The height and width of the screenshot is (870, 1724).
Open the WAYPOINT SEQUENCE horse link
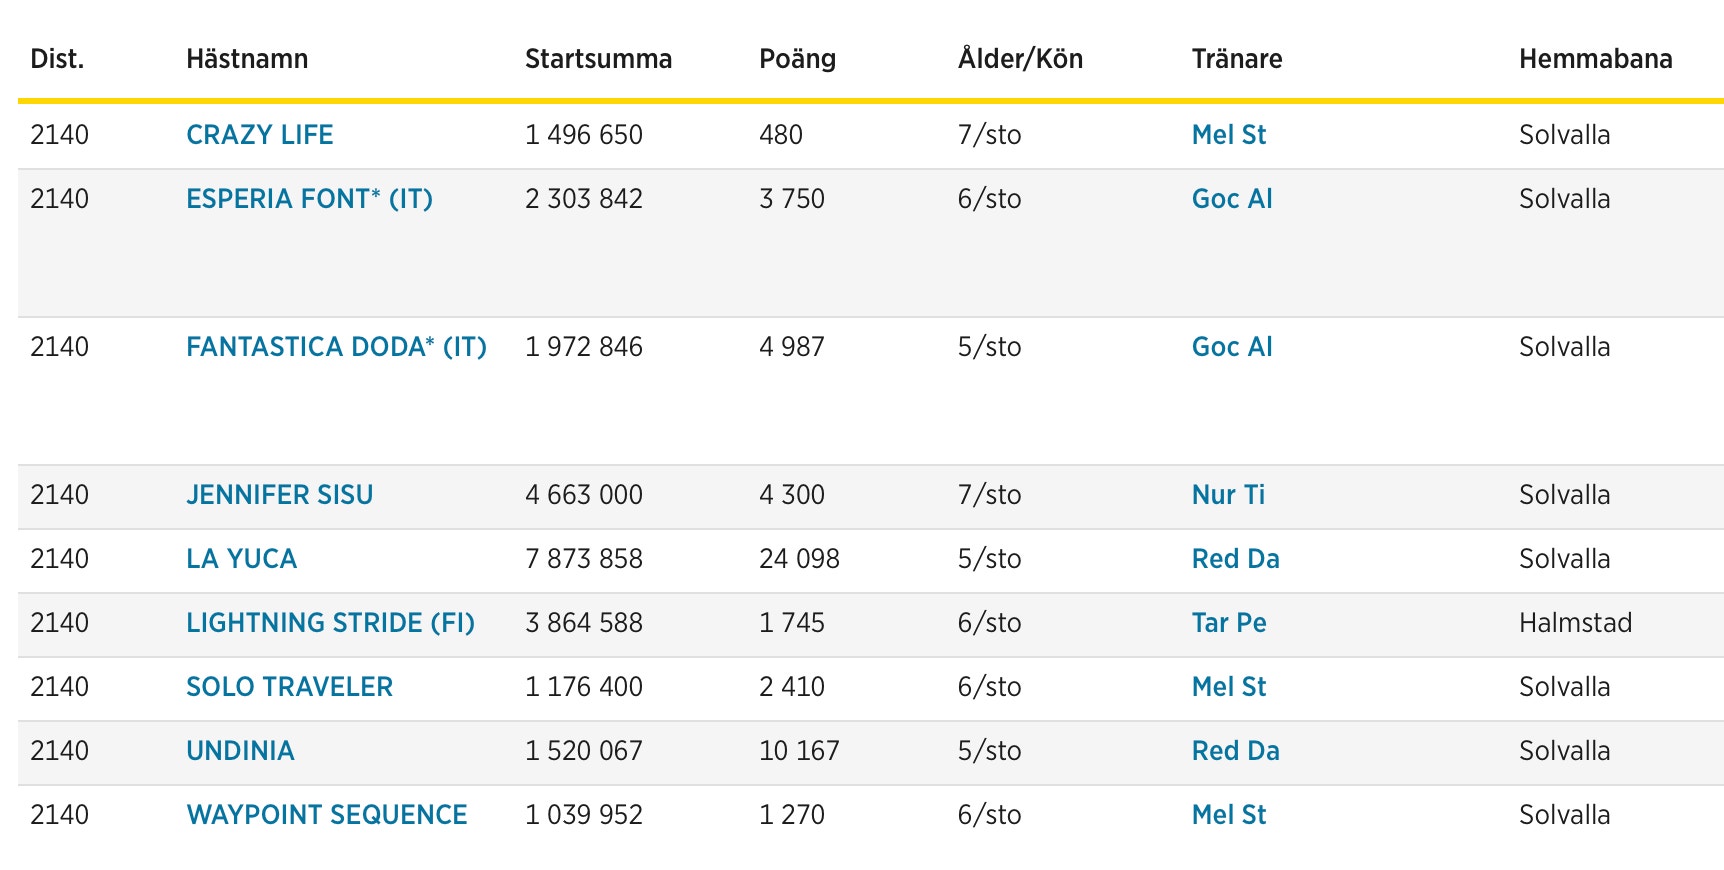[x=326, y=815]
